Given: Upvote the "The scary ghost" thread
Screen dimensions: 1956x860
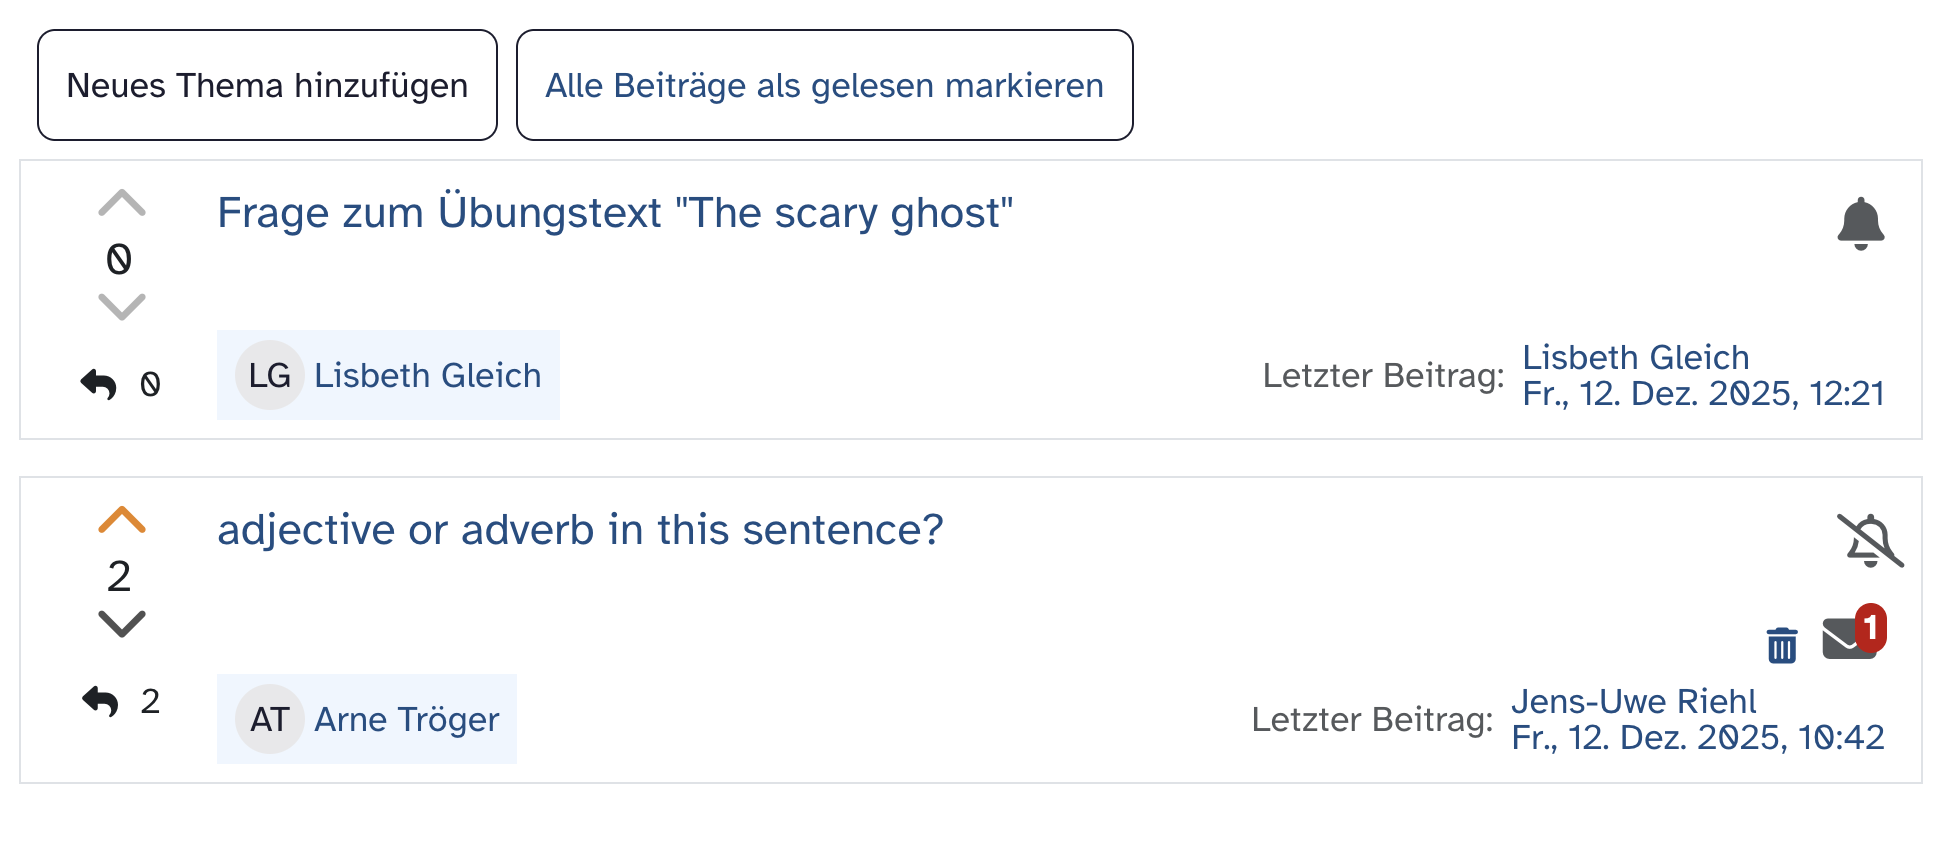Looking at the screenshot, I should click(122, 204).
